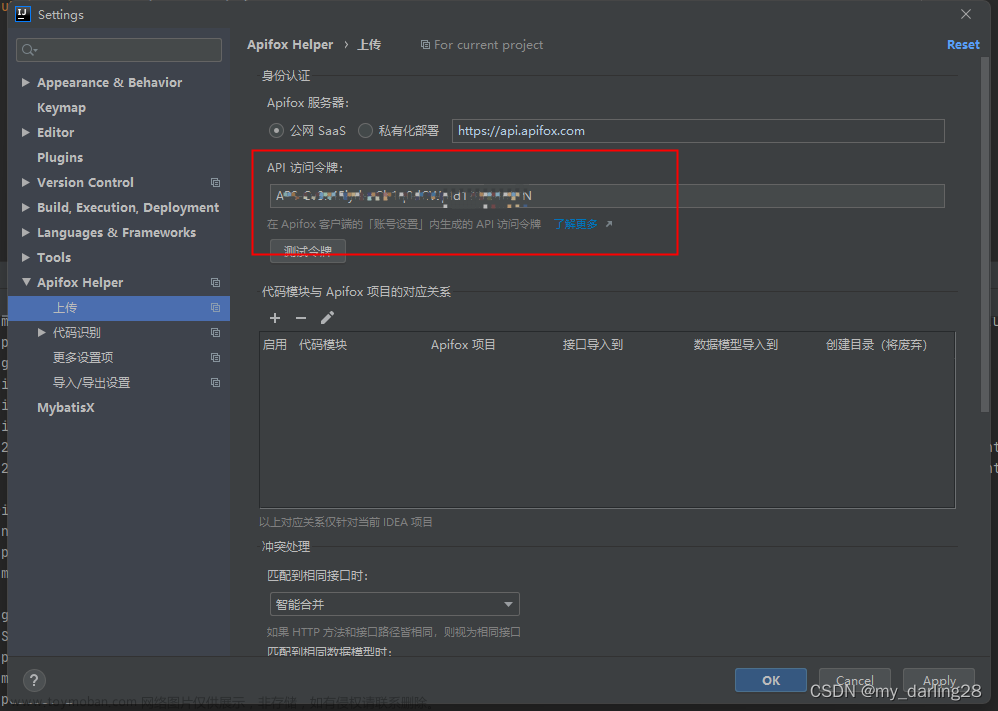
Task: Close the Settings dialog
Action: click(x=966, y=14)
